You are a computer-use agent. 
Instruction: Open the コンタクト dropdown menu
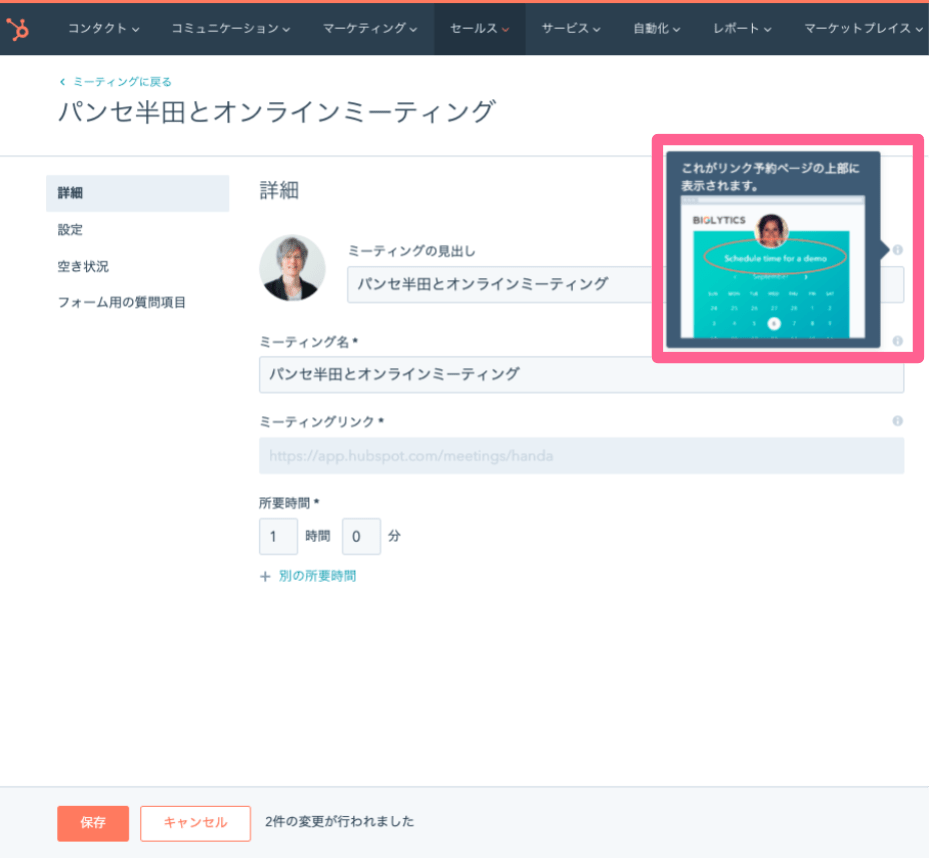pyautogui.click(x=104, y=29)
